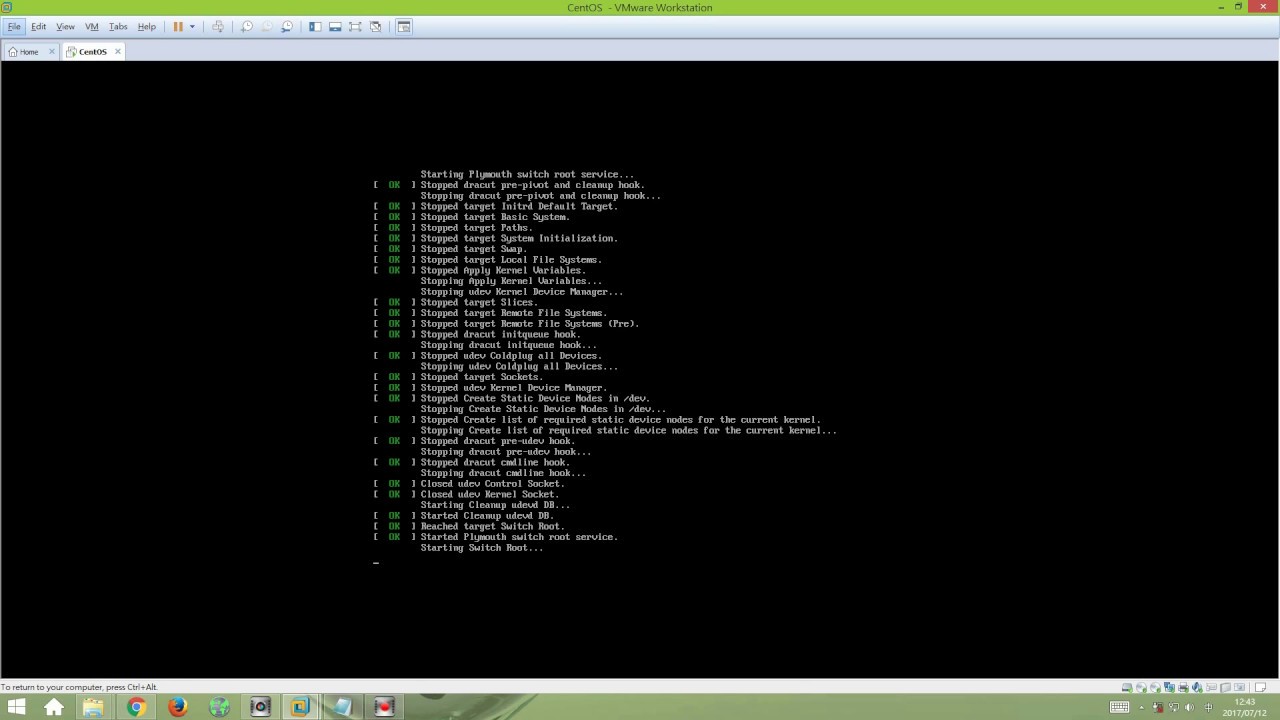Click the second CD/DVD device status icon
Viewport: 1280px width, 720px height.
tap(1155, 687)
